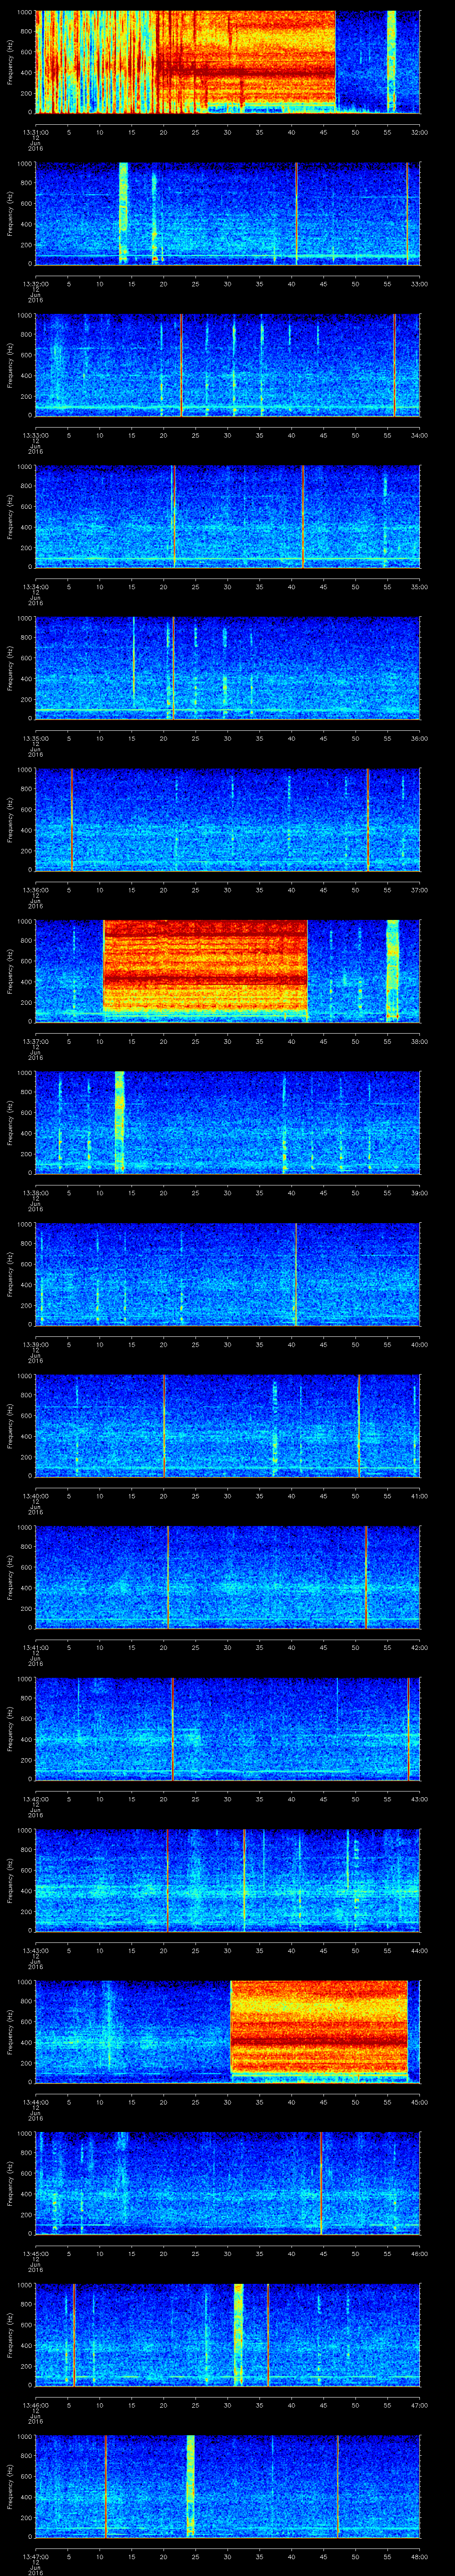455x2576 pixels.
Task: Click the '39:00' end time label
Action: 419,1192
